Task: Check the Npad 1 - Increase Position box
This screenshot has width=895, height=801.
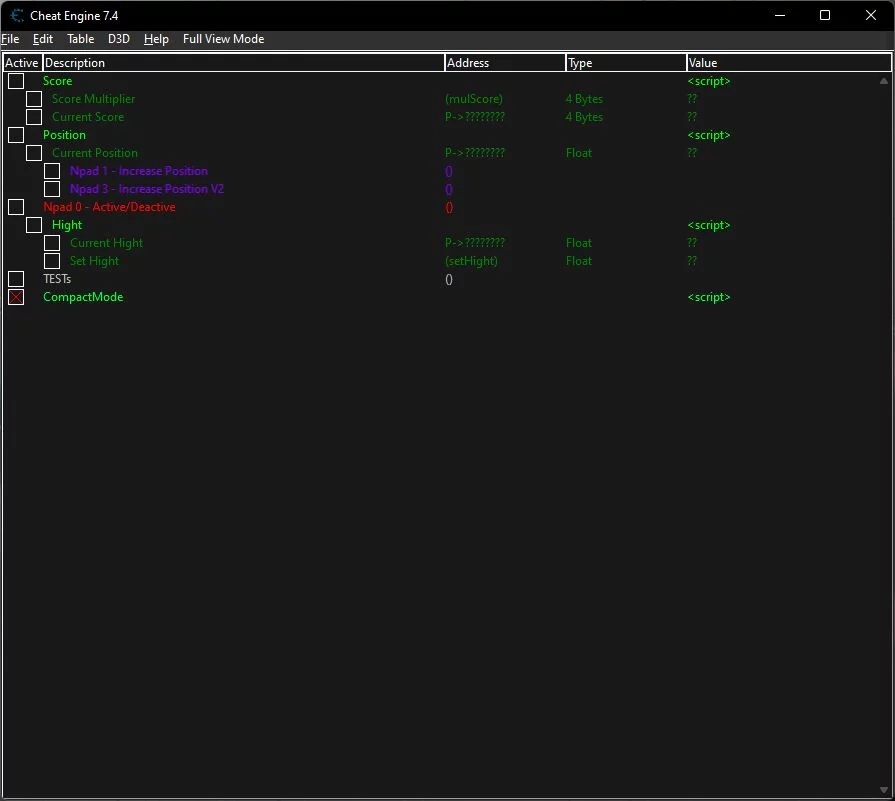Action: point(52,171)
